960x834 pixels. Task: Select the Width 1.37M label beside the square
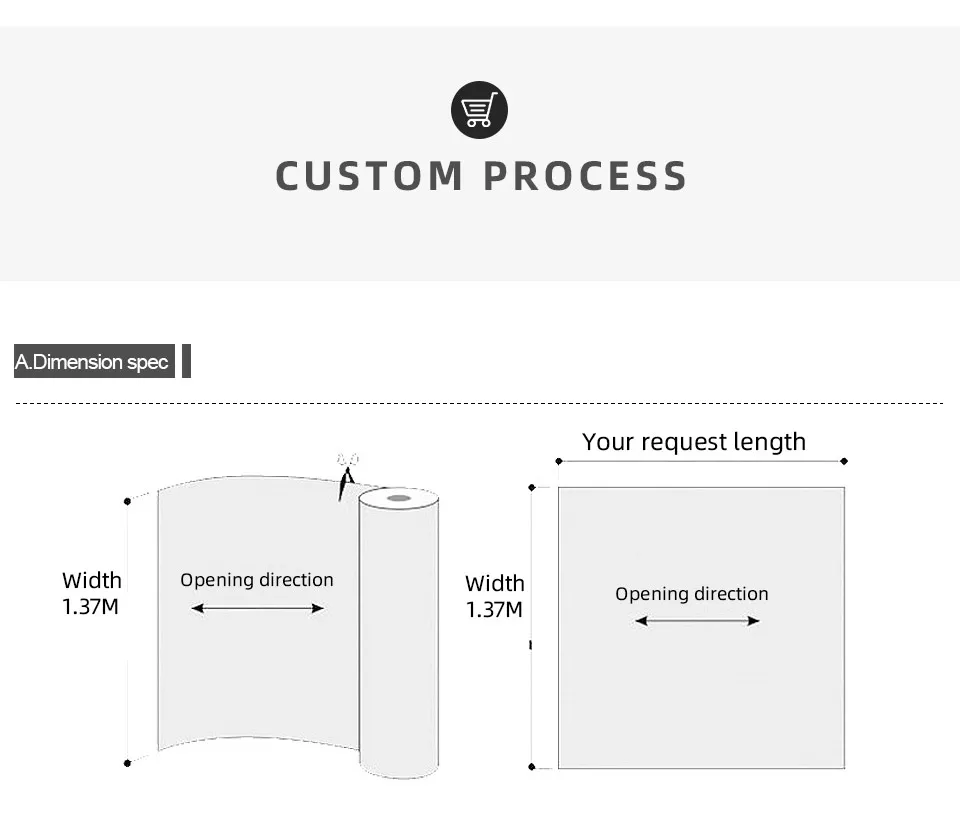494,596
